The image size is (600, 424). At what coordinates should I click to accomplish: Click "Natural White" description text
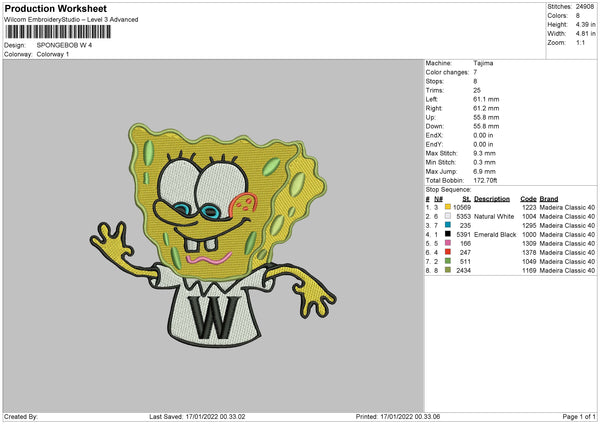tap(494, 217)
